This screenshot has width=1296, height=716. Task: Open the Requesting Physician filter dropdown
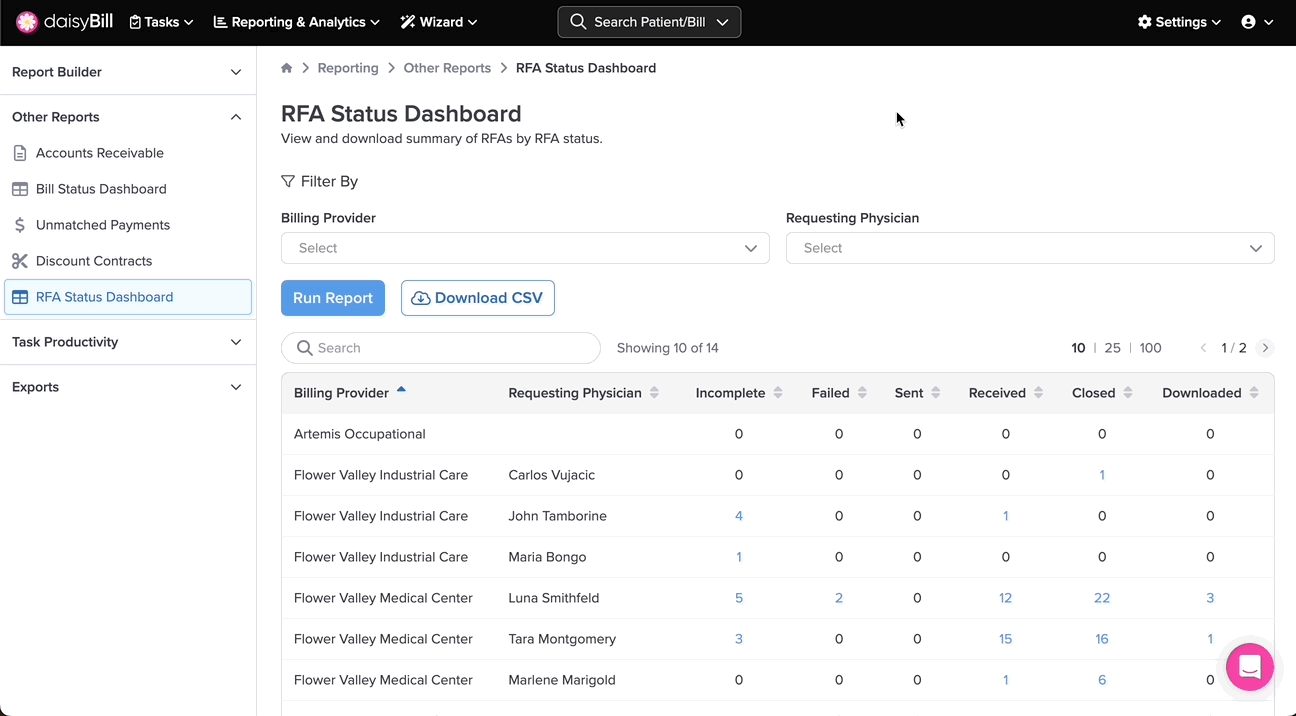(x=1029, y=248)
